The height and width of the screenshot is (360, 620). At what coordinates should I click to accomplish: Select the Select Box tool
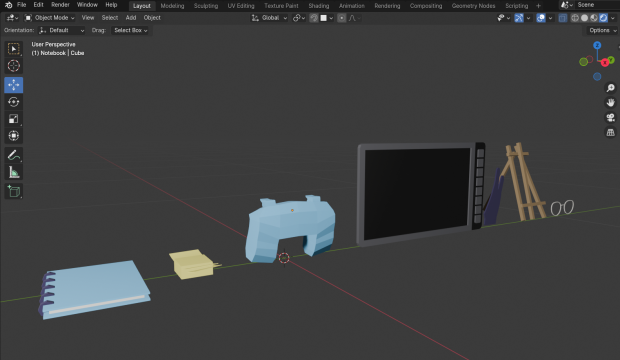13,49
